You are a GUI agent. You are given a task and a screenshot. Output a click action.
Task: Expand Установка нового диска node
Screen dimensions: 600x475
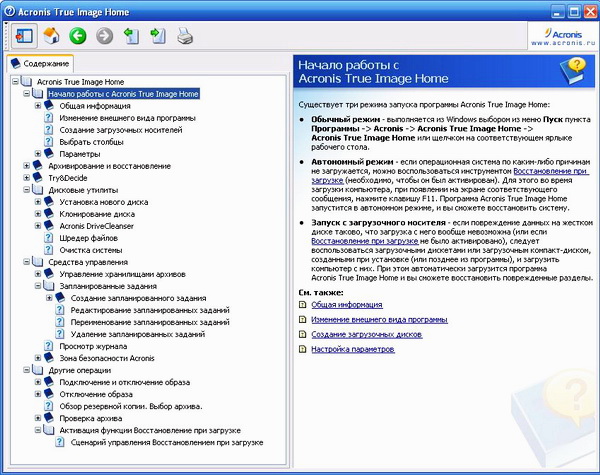(x=38, y=202)
